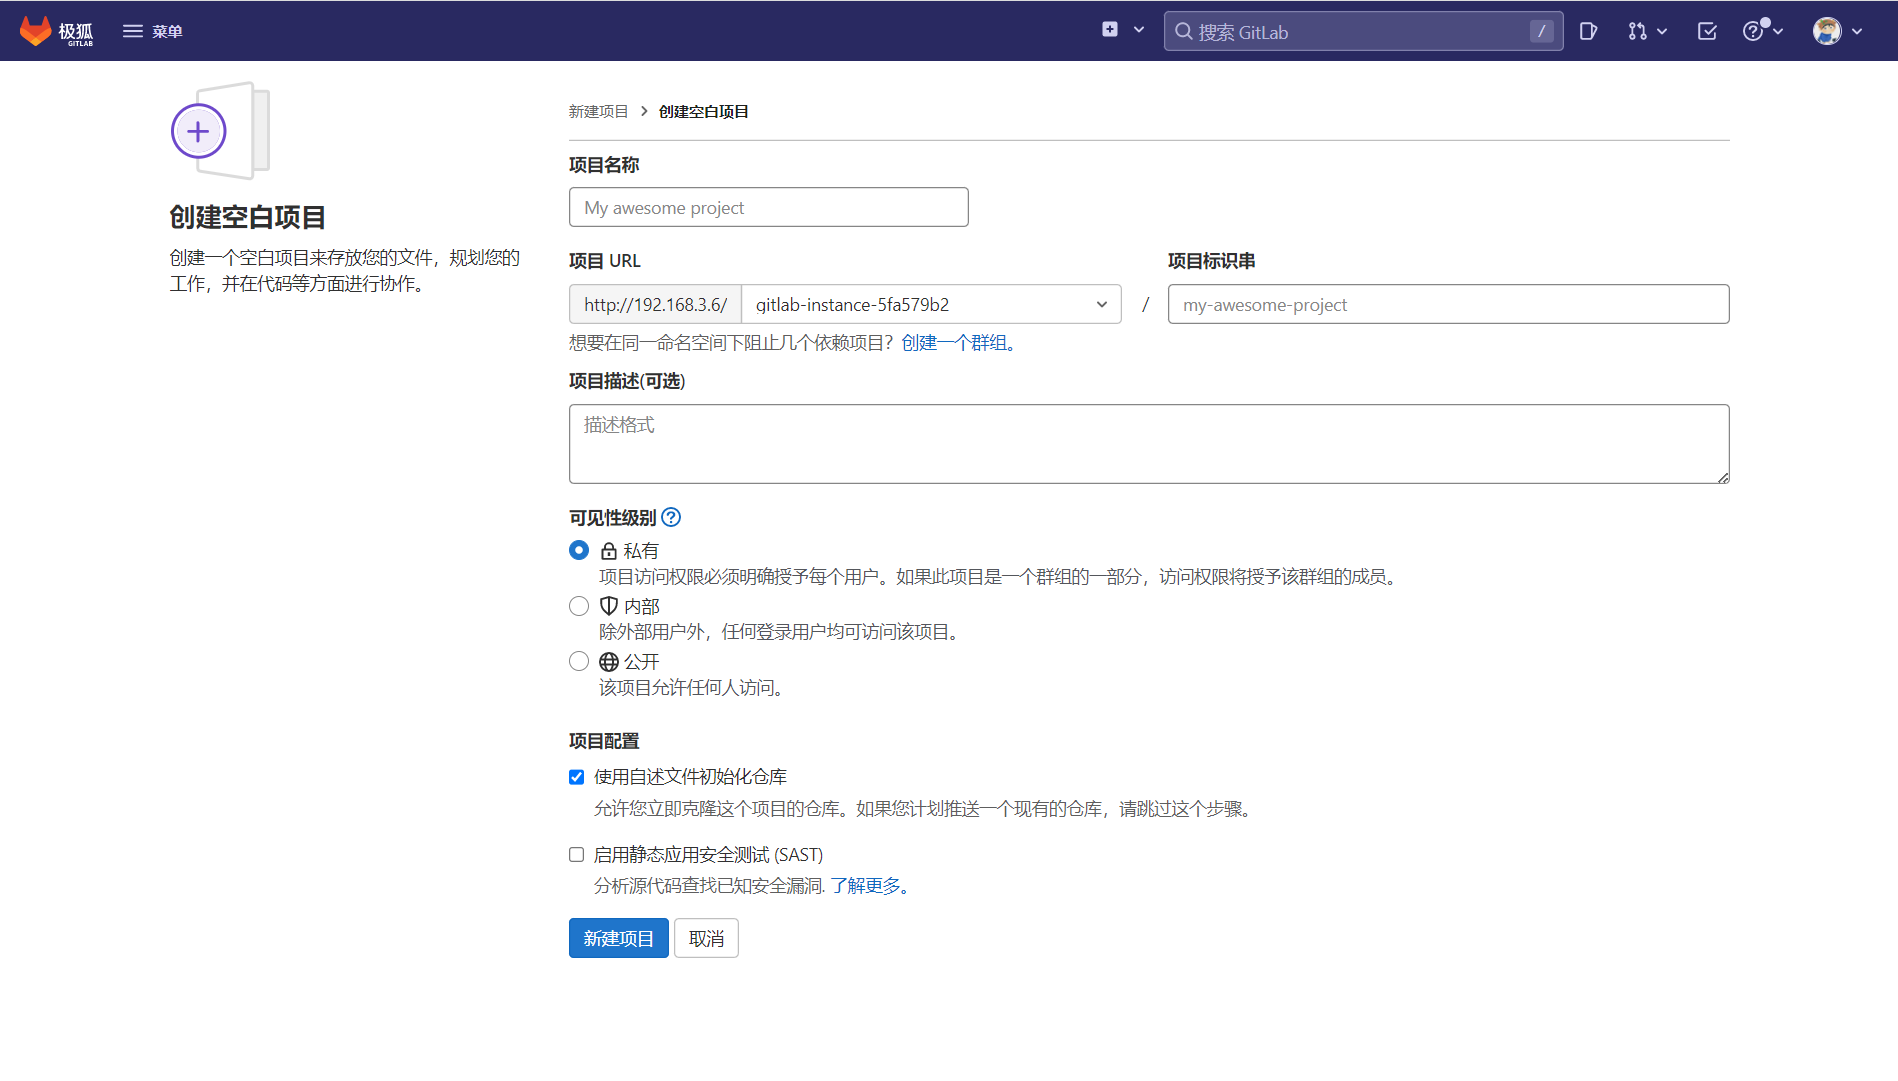Click the large plus blank project icon

click(199, 131)
